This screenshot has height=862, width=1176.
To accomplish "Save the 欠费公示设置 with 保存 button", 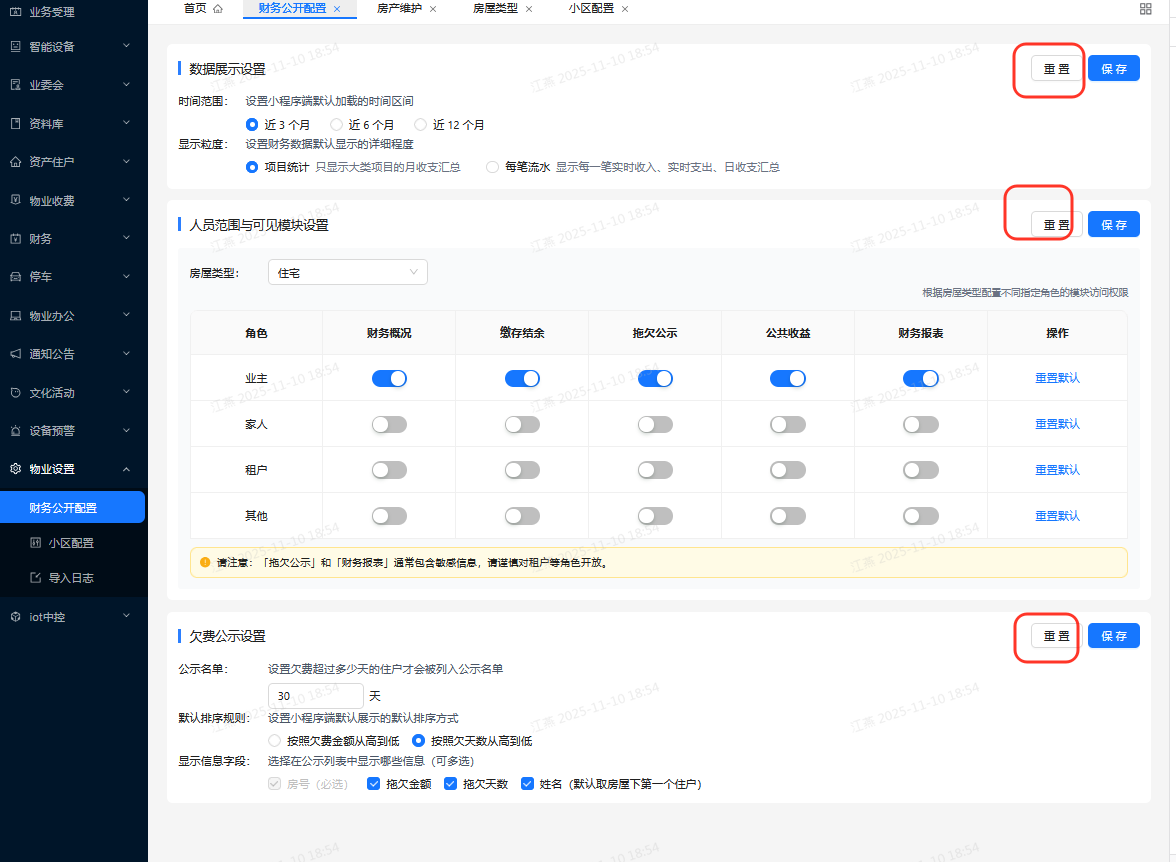I will 1113,635.
